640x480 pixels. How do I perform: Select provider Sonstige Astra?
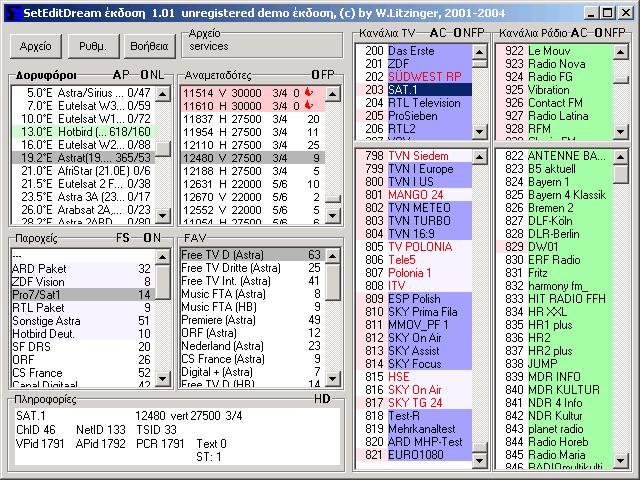tap(83, 321)
